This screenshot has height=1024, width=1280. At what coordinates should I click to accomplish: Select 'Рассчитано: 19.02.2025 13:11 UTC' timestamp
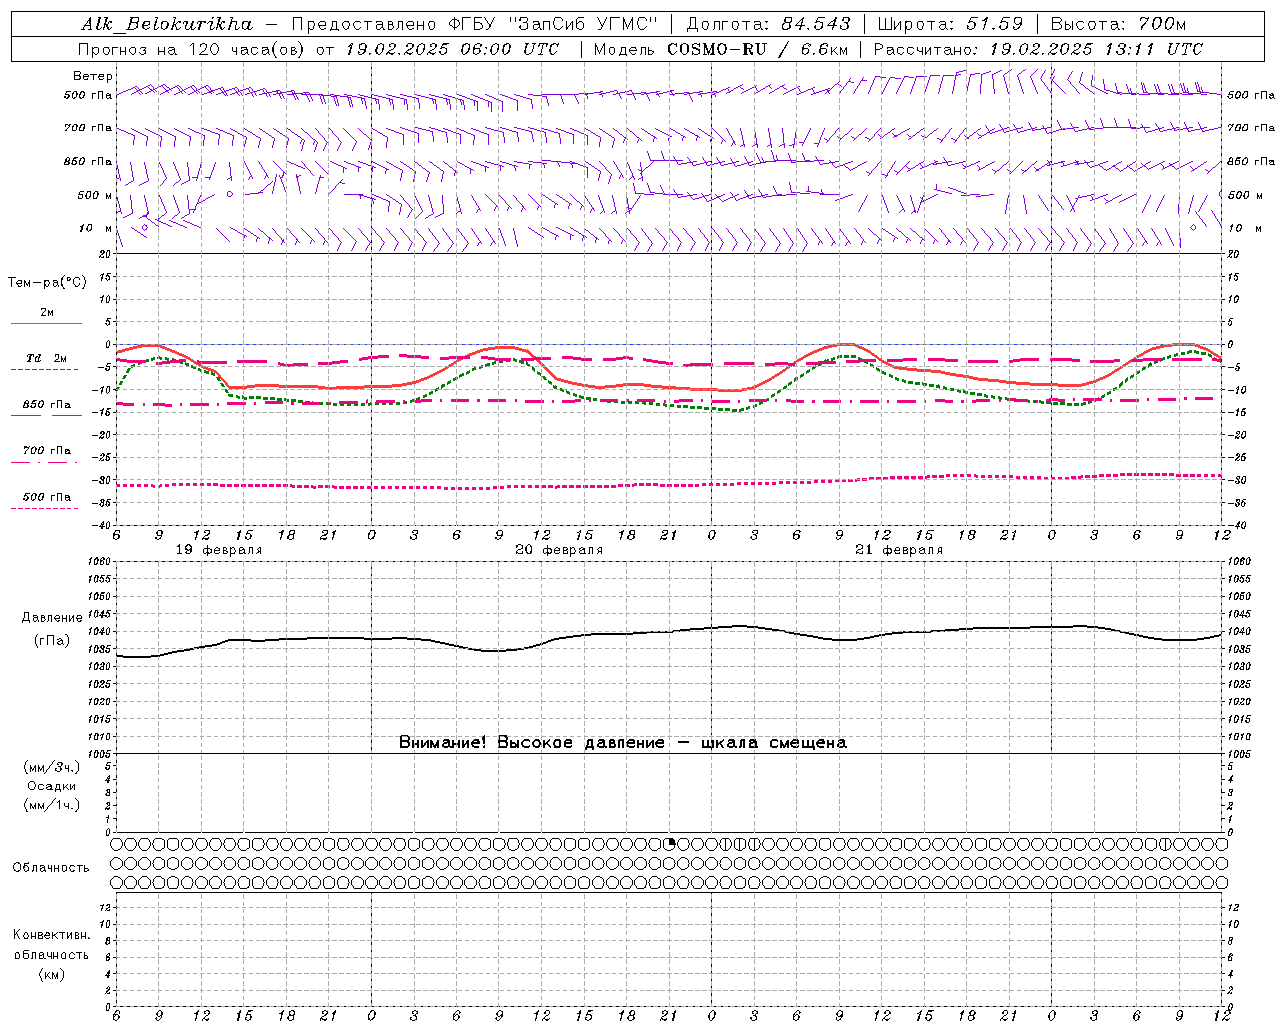1038,49
